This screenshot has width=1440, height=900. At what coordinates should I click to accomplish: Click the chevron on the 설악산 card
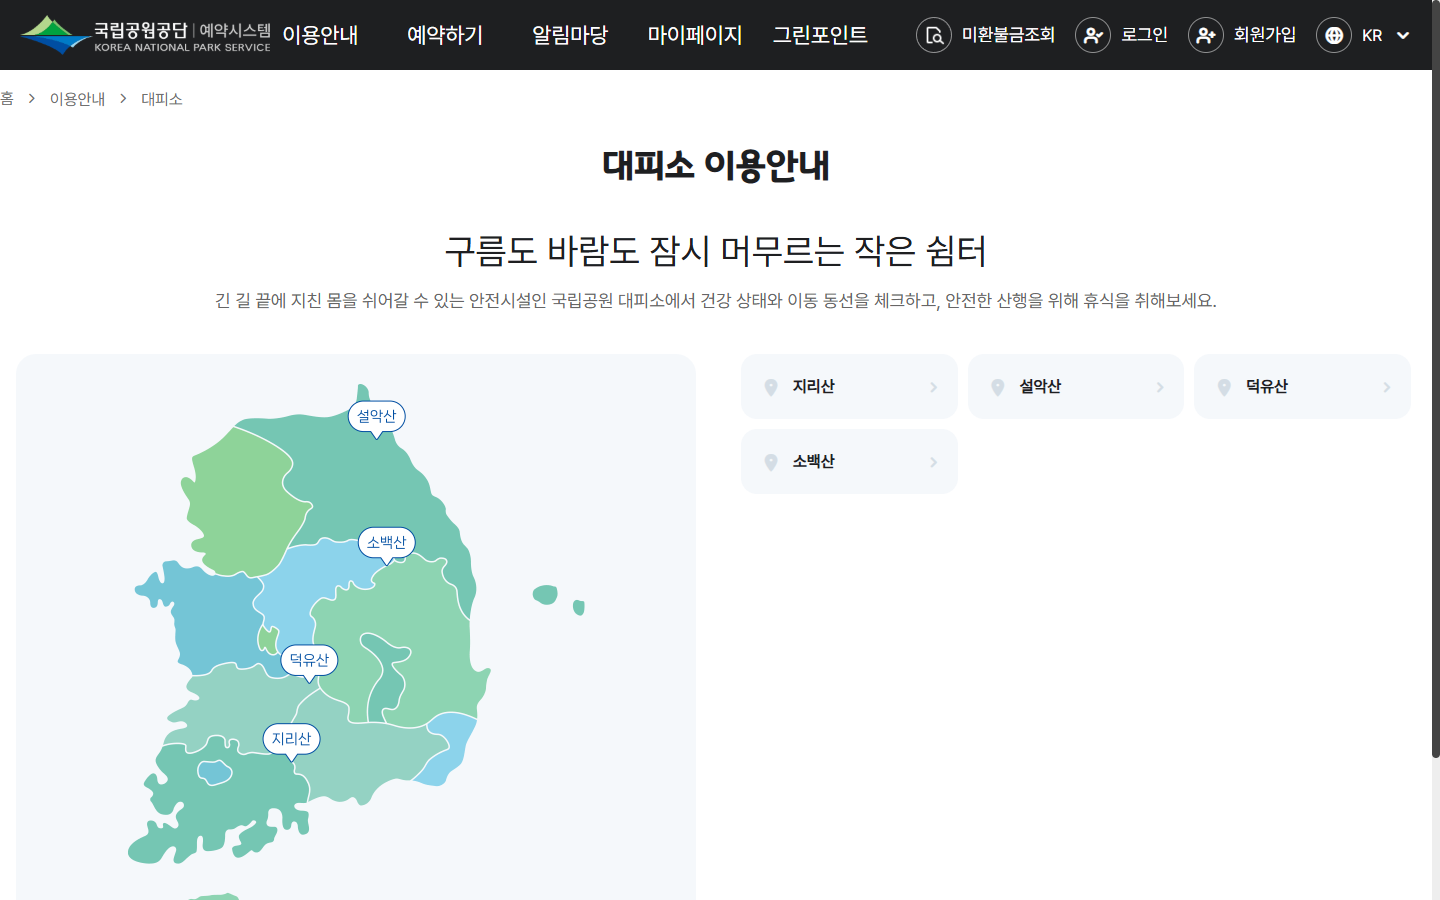tap(1160, 387)
